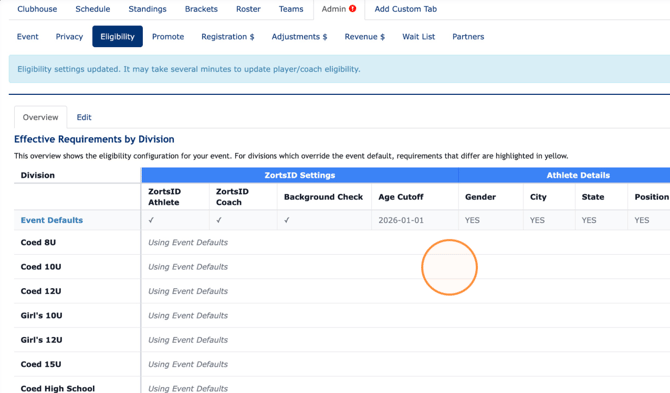This screenshot has height=393, width=670.
Task: Click the Coed 8U division row
Action: 342,242
